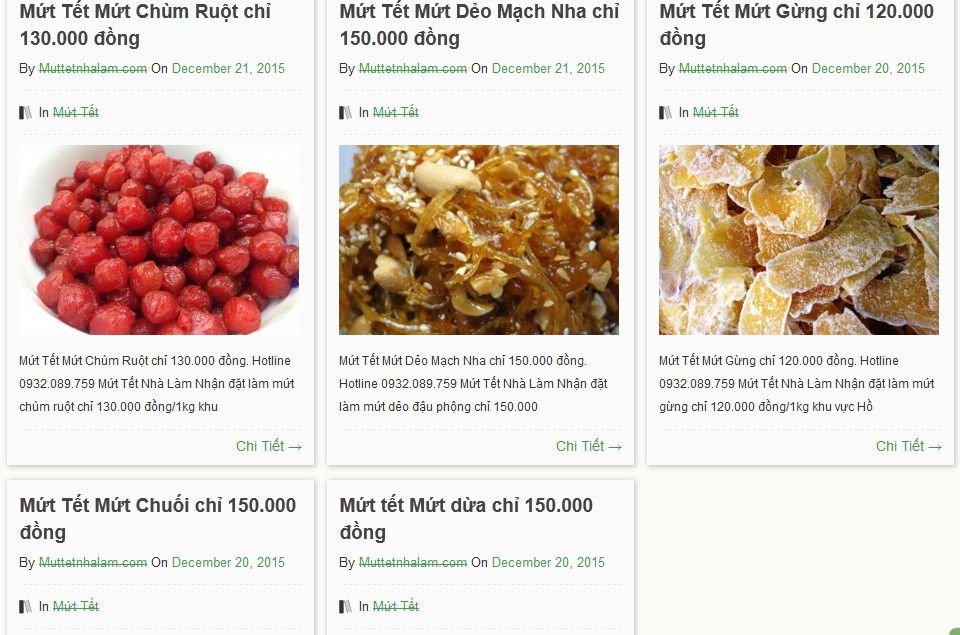This screenshot has width=960, height=635.
Task: Click category icon in Mứt Chuối card
Action: click(x=25, y=607)
